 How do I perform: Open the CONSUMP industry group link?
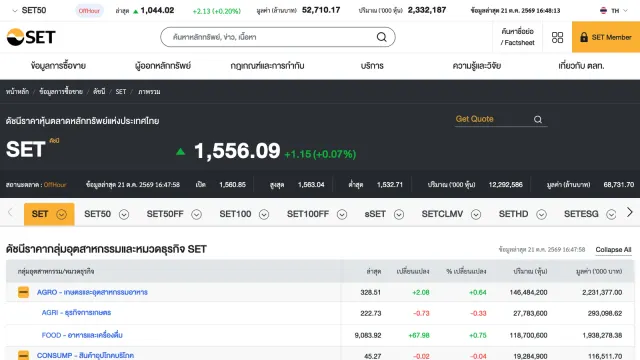pos(85,356)
